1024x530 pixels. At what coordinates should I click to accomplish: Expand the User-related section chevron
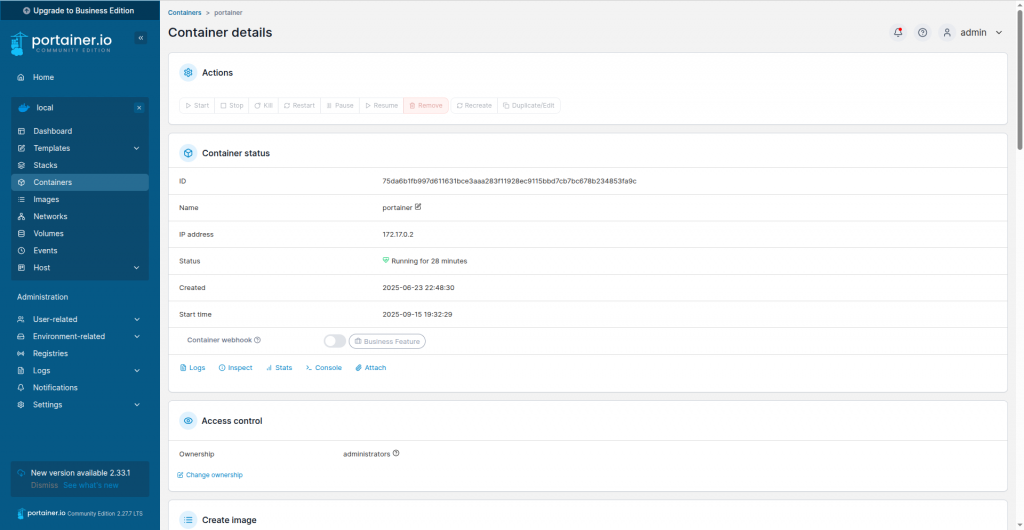tap(137, 319)
